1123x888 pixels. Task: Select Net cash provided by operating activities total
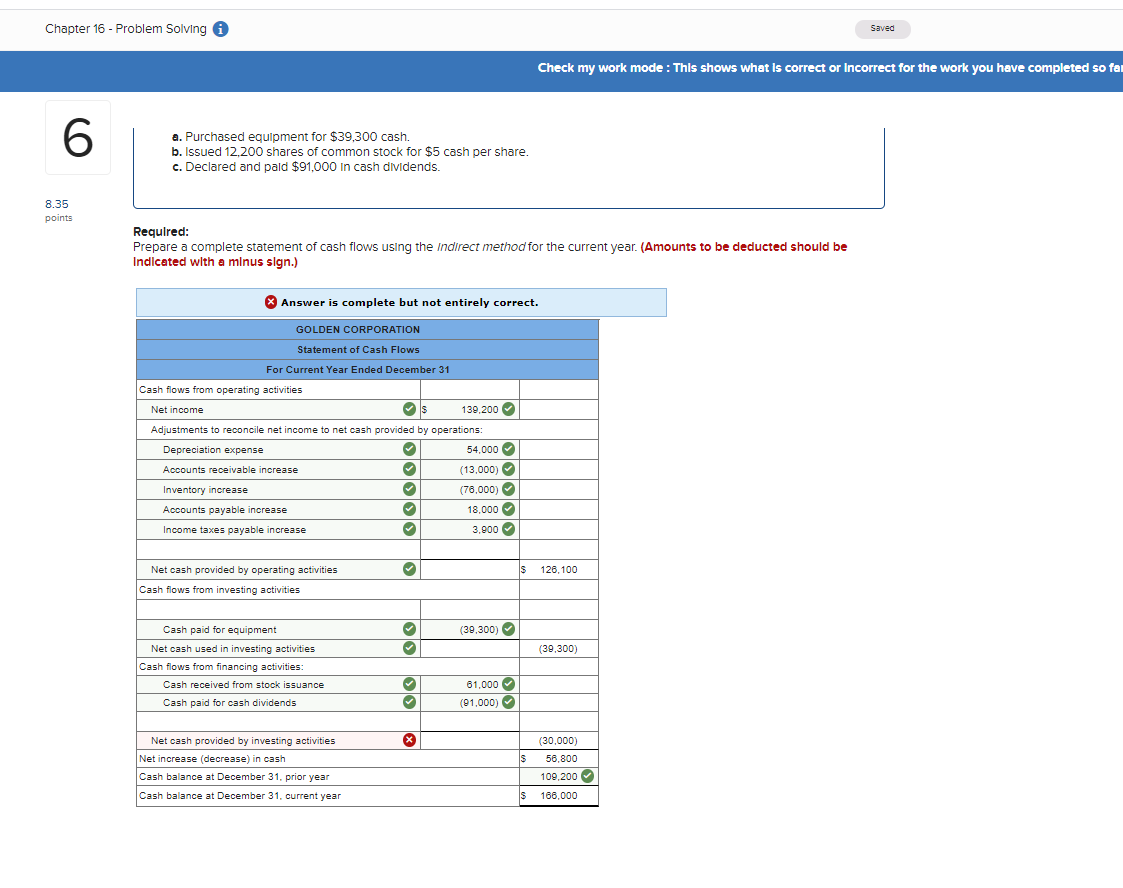[x=559, y=569]
